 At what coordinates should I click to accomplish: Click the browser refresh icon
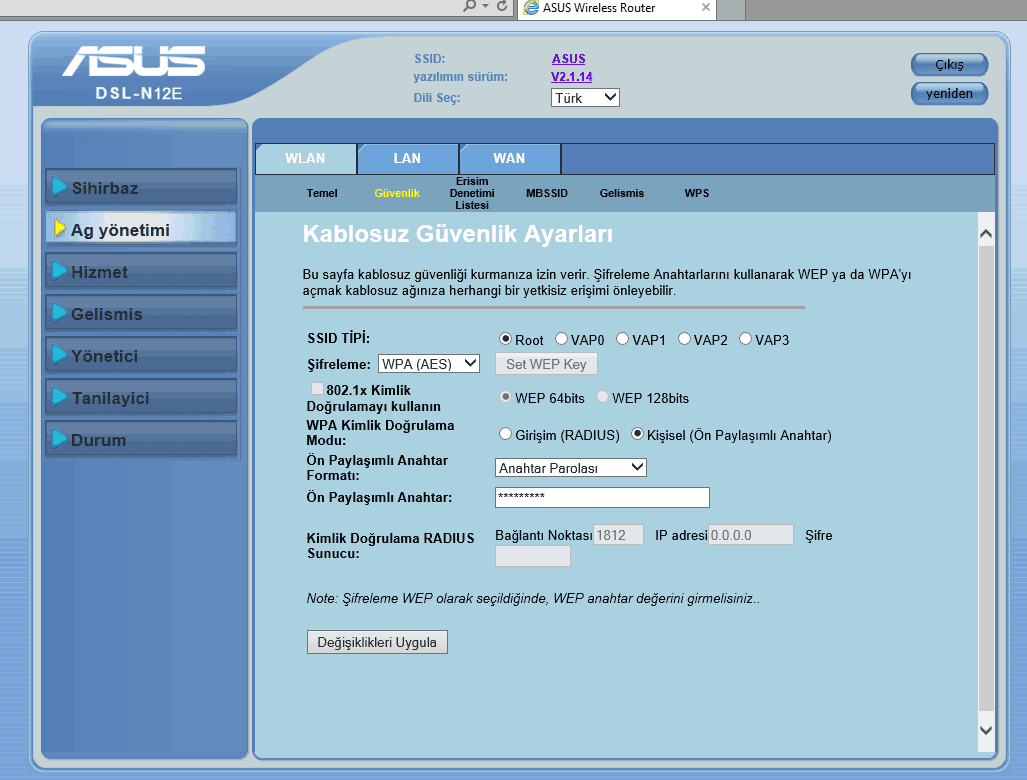(x=502, y=7)
